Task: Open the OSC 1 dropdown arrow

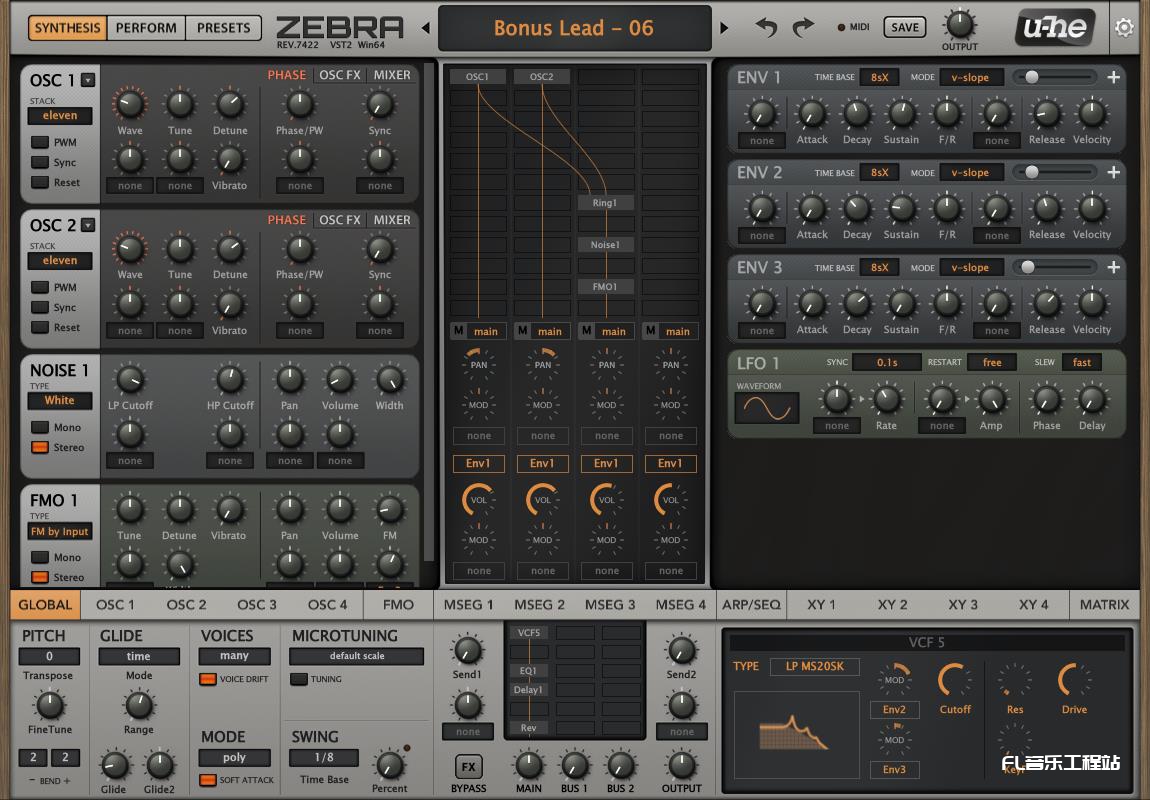Action: pyautogui.click(x=88, y=80)
